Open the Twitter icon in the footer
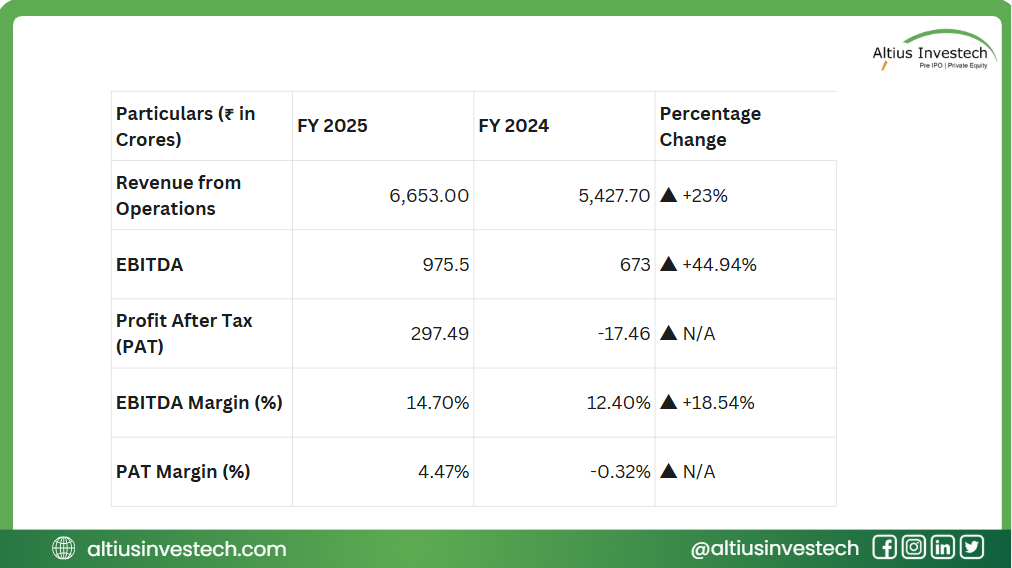The height and width of the screenshot is (568, 1012). coord(971,547)
